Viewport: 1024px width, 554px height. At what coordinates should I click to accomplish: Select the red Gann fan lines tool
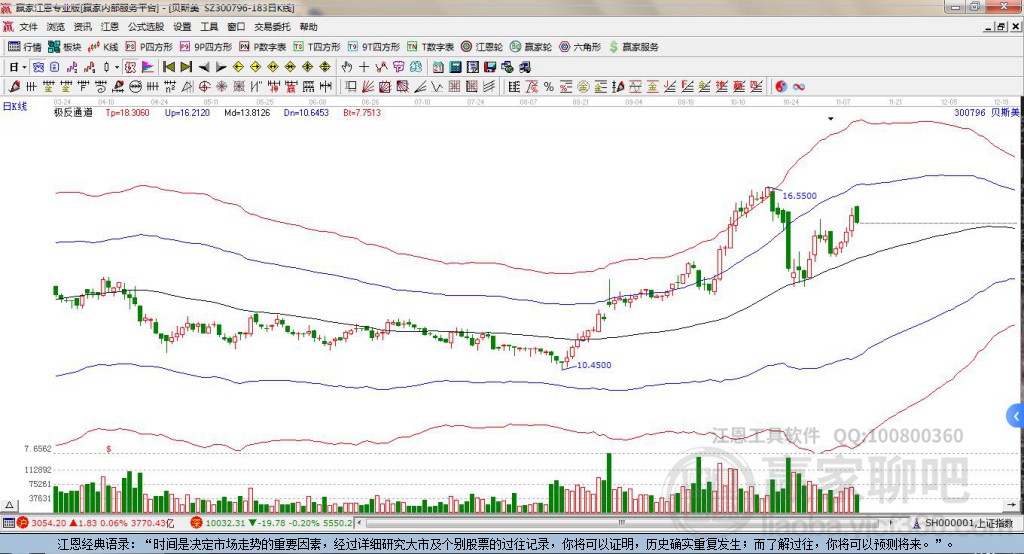[x=367, y=86]
